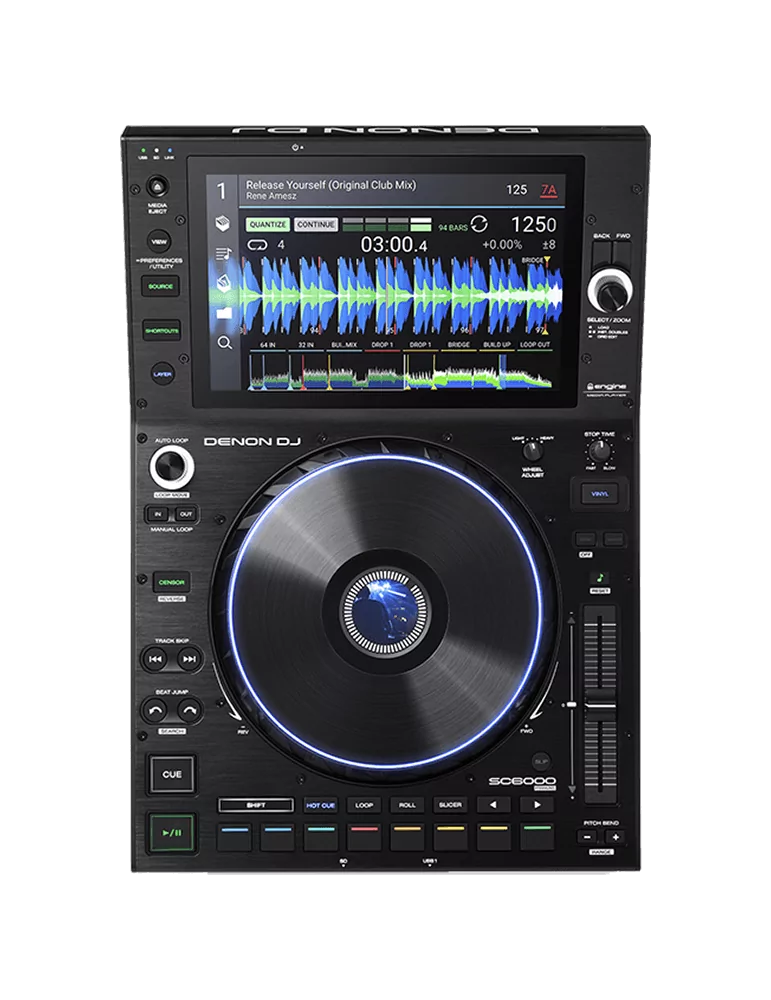Push the Auto Loop knob

click(x=172, y=467)
